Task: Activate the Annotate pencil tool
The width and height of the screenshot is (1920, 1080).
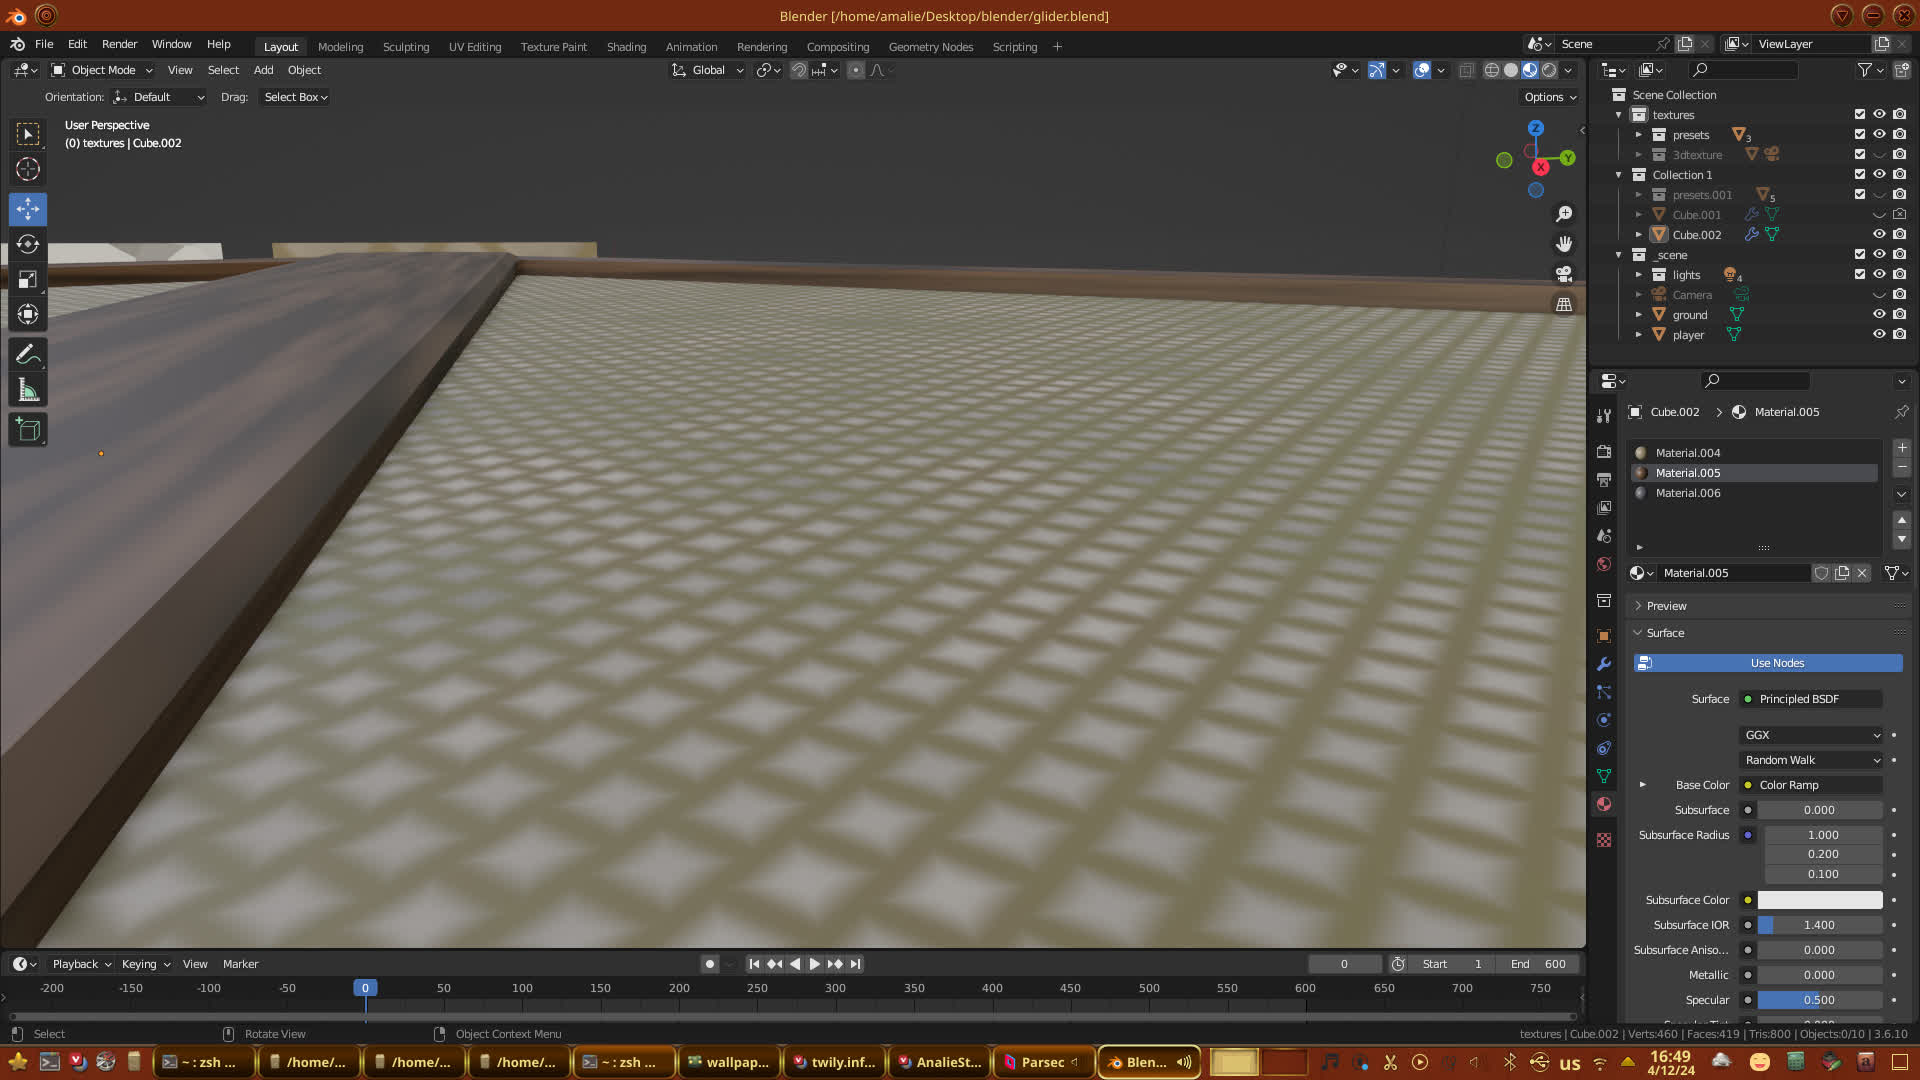Action: 28,355
